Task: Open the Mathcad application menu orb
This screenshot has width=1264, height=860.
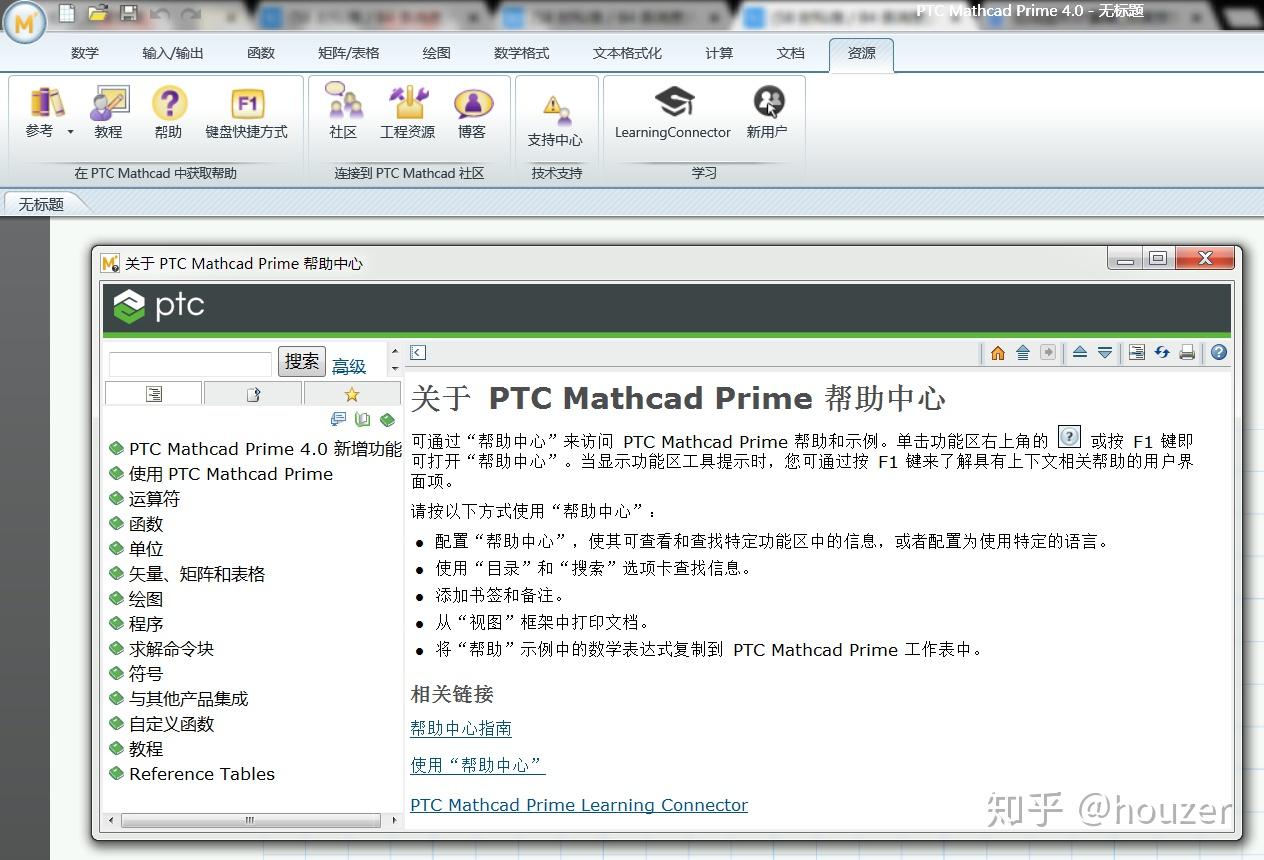Action: click(24, 22)
